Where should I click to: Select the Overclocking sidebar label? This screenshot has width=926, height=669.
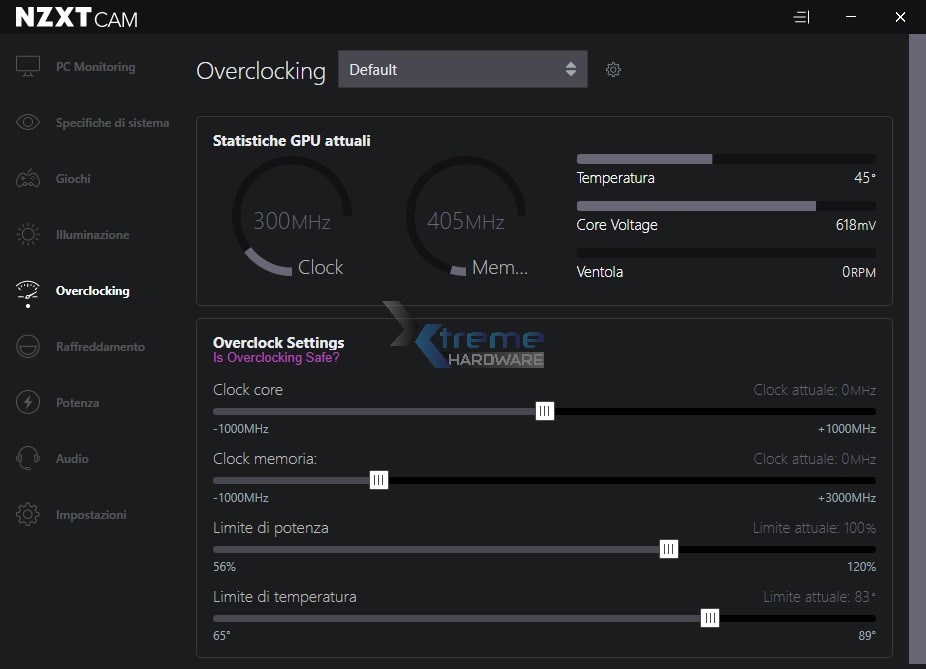pos(93,291)
